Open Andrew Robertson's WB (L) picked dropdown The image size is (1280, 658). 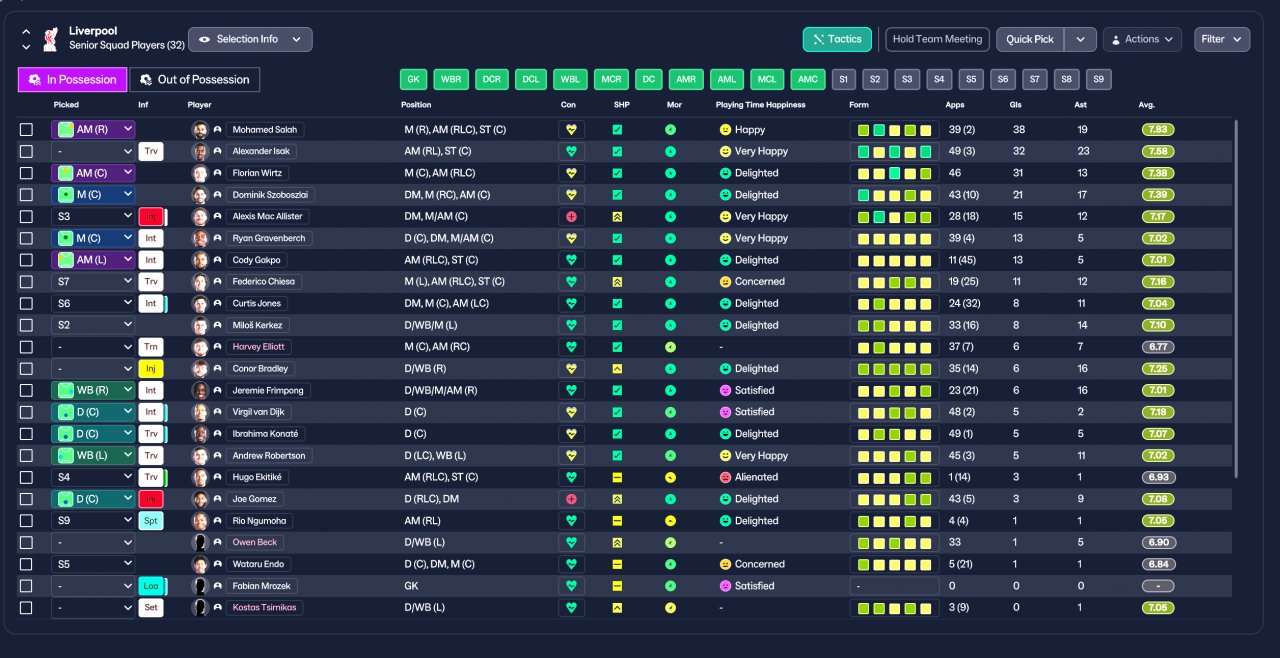click(x=93, y=455)
